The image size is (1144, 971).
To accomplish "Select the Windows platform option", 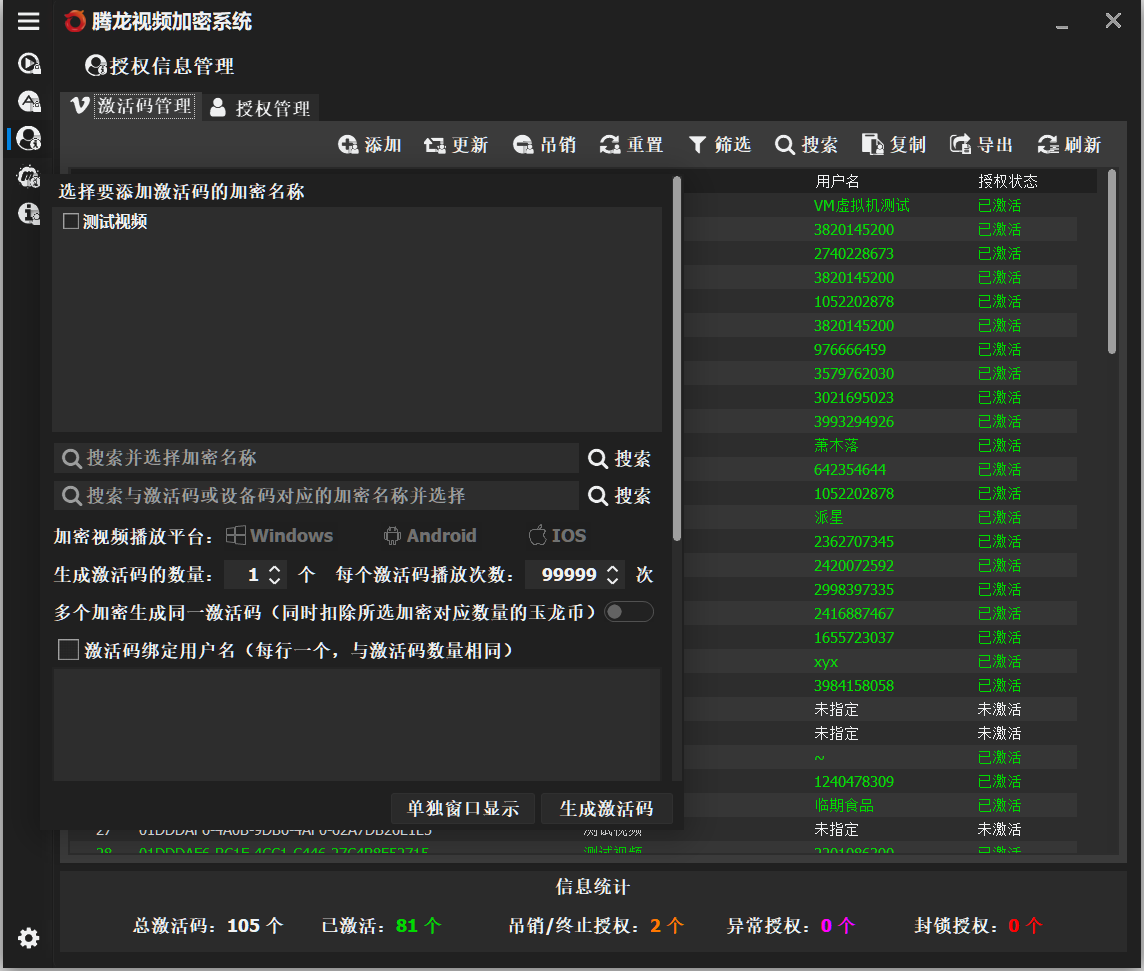I will point(279,535).
